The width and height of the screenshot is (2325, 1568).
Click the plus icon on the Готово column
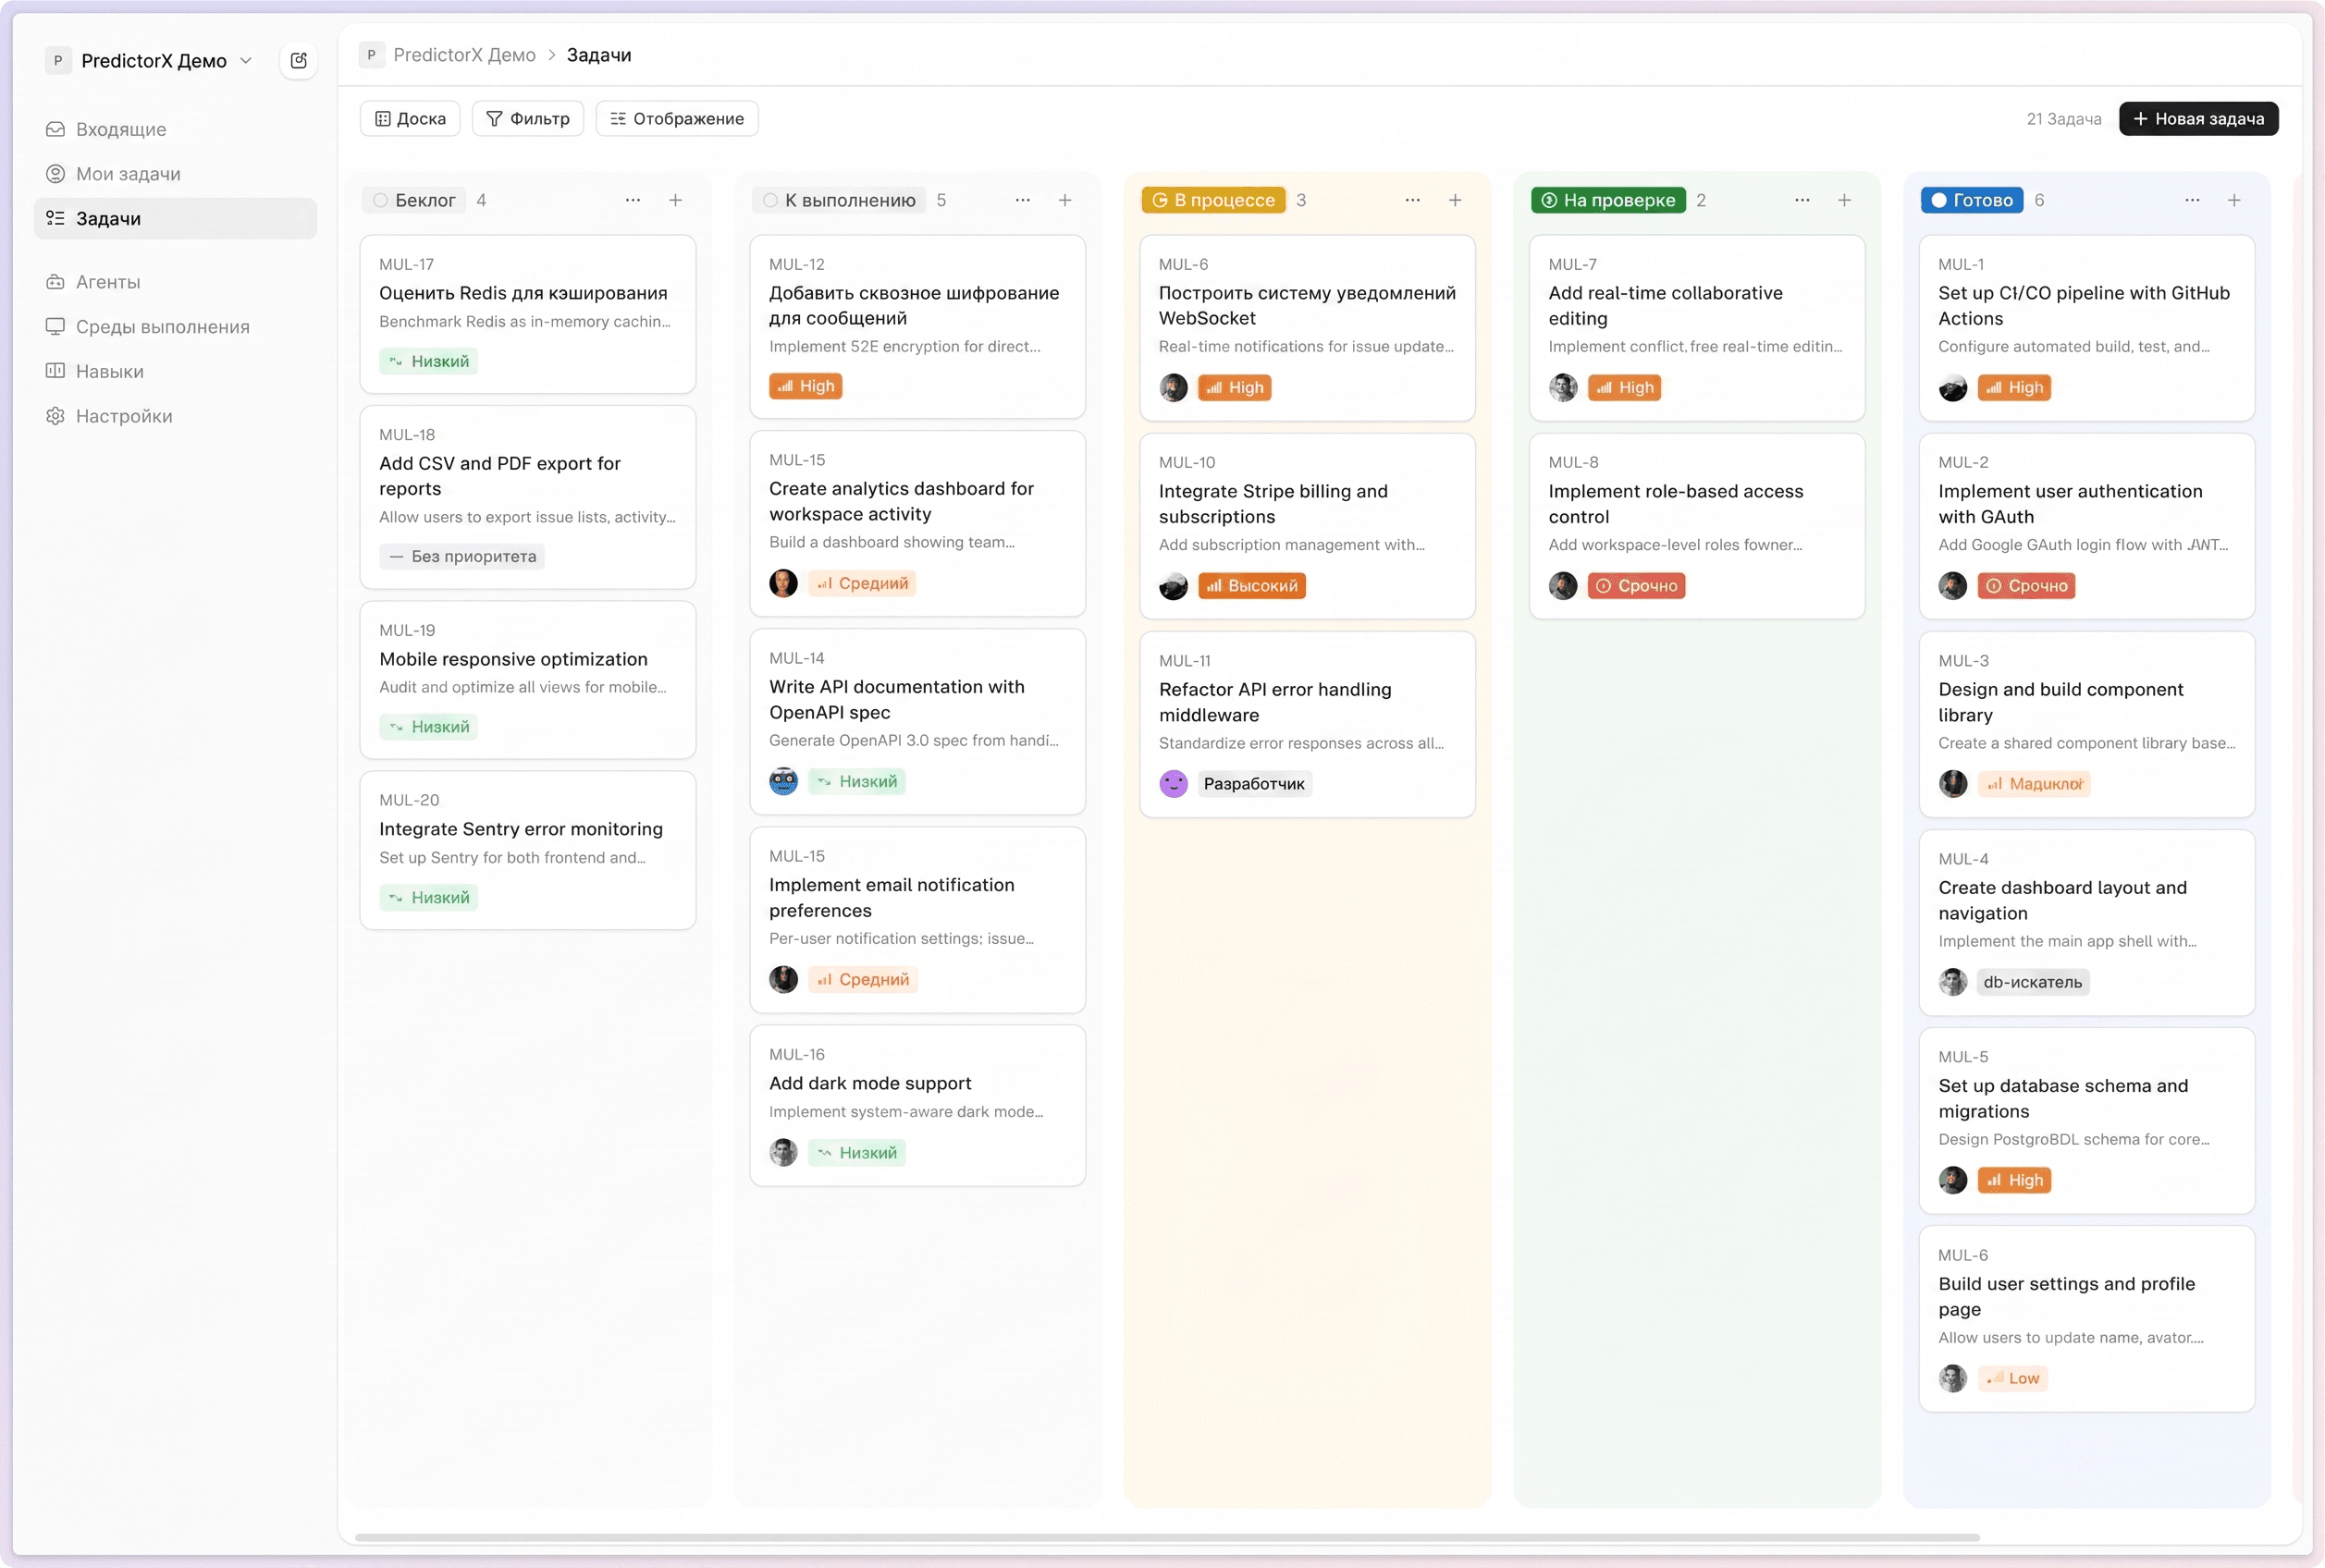coord(2234,200)
